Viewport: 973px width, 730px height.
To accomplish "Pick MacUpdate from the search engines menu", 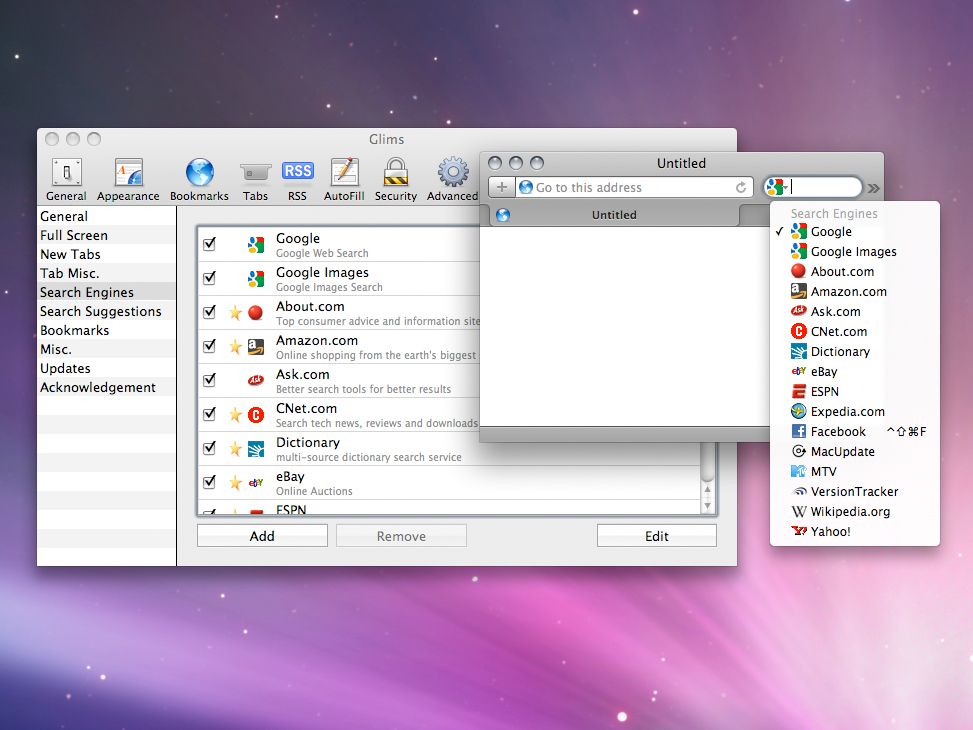I will [x=854, y=451].
